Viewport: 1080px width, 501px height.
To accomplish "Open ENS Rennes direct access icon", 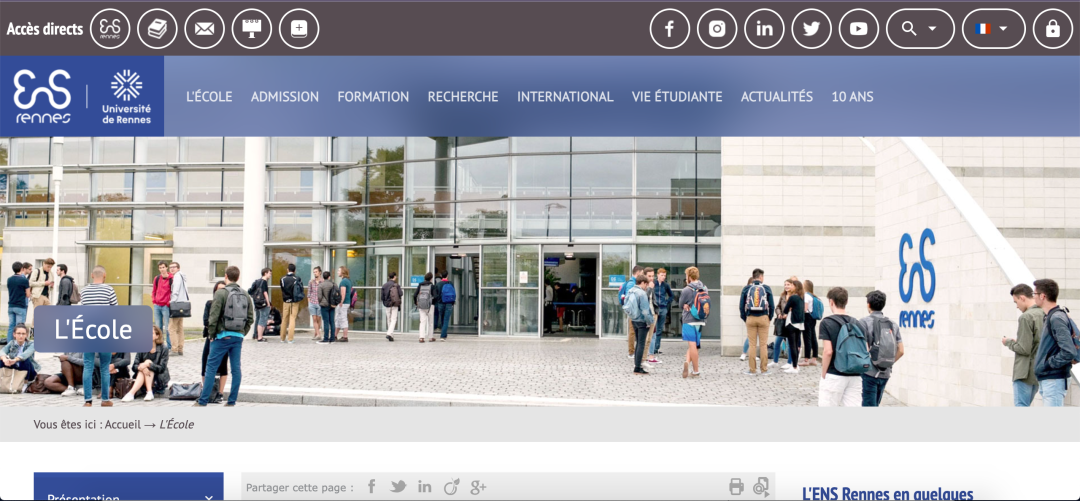I will click(x=110, y=29).
